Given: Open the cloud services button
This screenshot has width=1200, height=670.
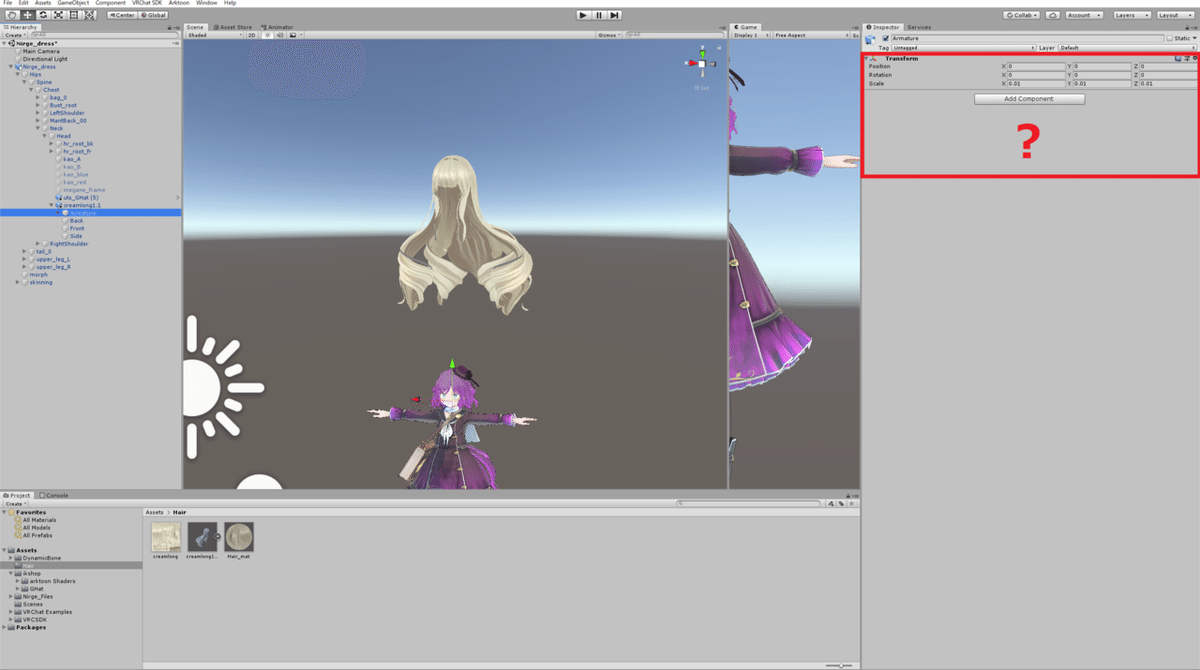Looking at the screenshot, I should 1053,15.
